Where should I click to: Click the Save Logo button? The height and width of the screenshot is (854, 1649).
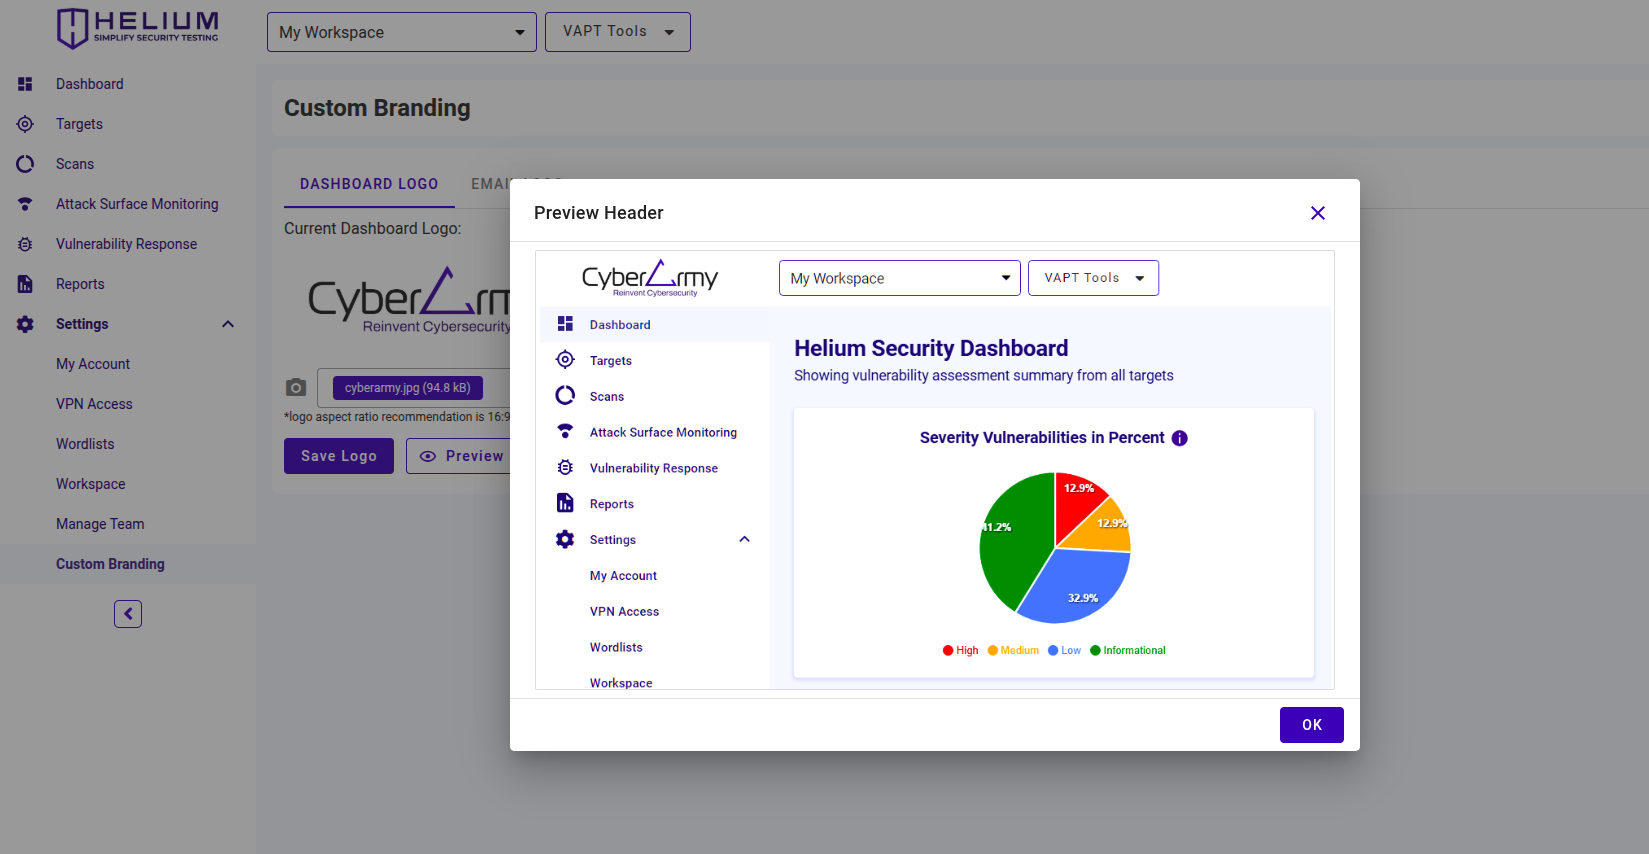(x=339, y=456)
